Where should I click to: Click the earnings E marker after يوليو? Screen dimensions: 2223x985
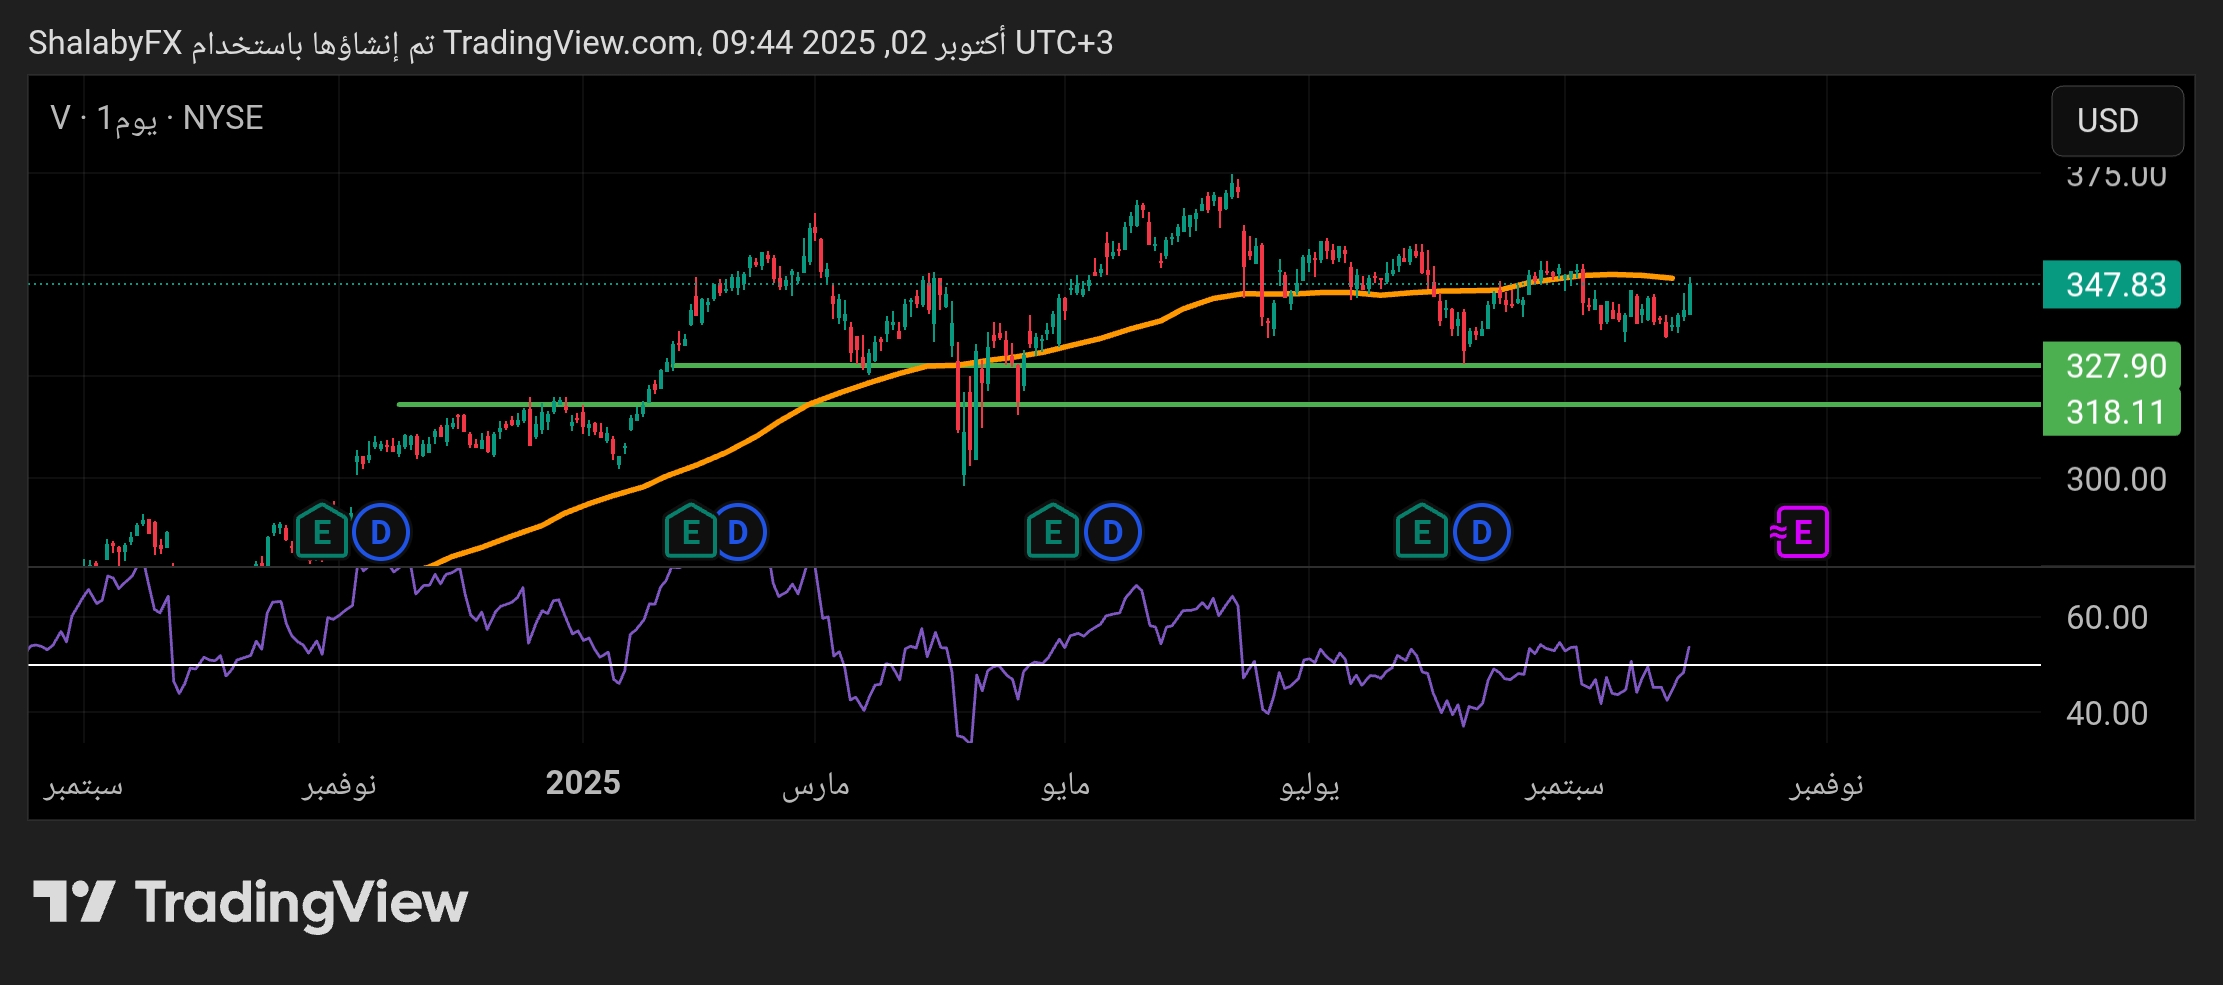1421,532
